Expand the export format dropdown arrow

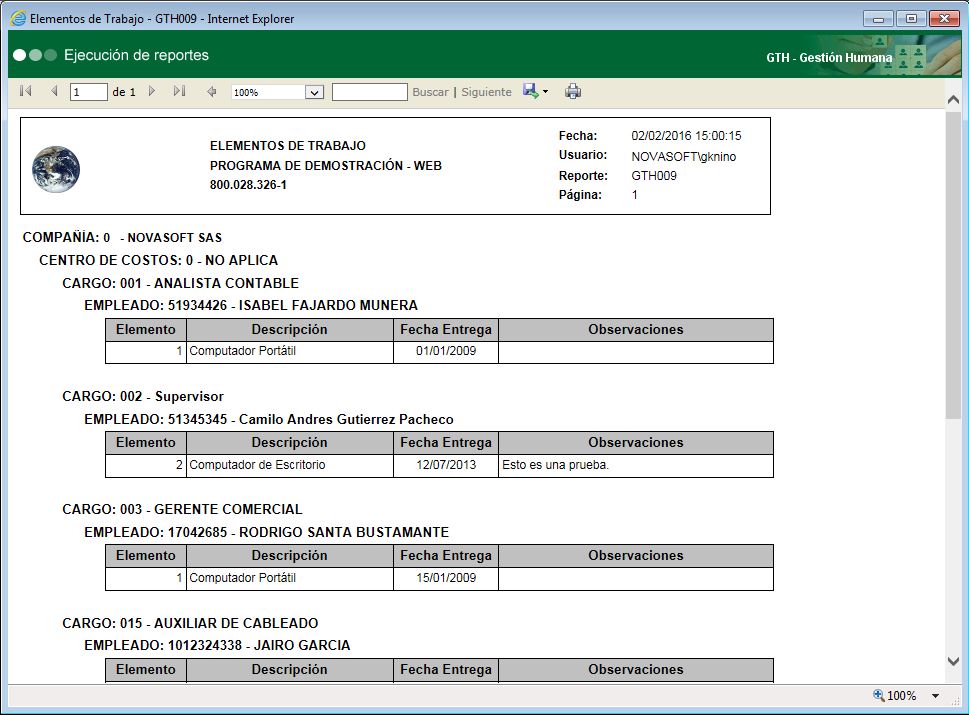[x=545, y=91]
